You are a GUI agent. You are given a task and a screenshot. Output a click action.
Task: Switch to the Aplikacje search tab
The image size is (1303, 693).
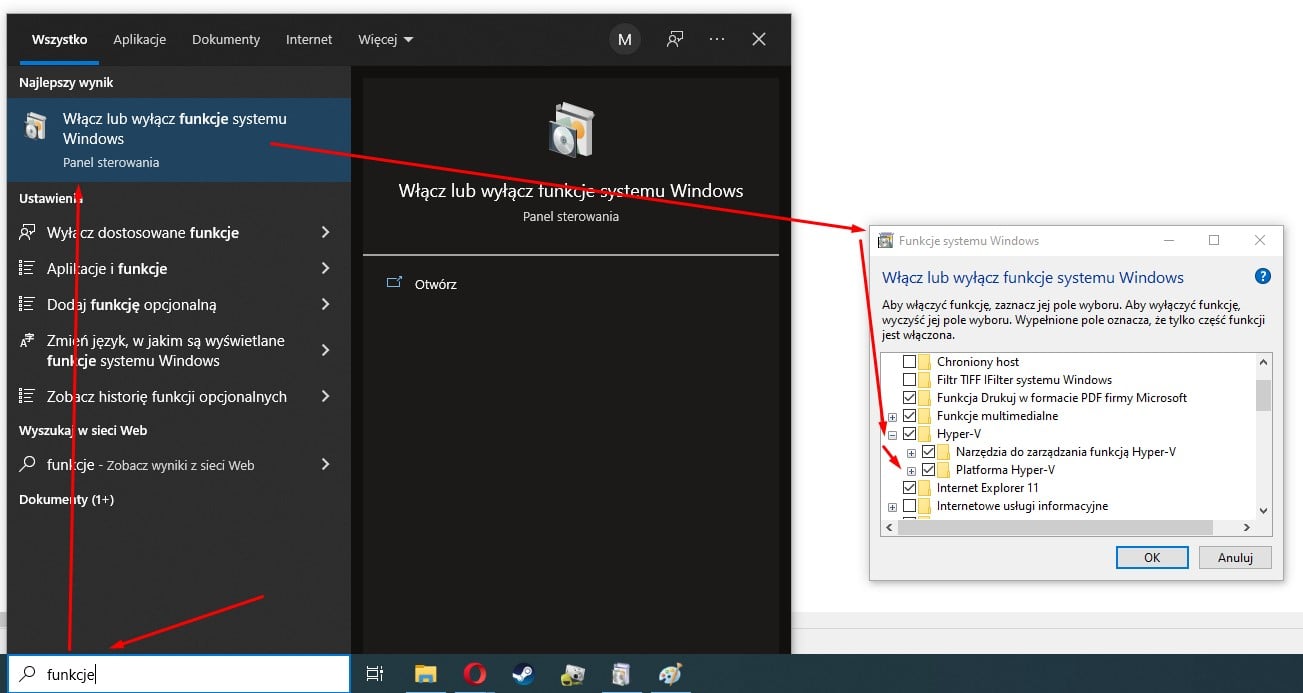139,40
